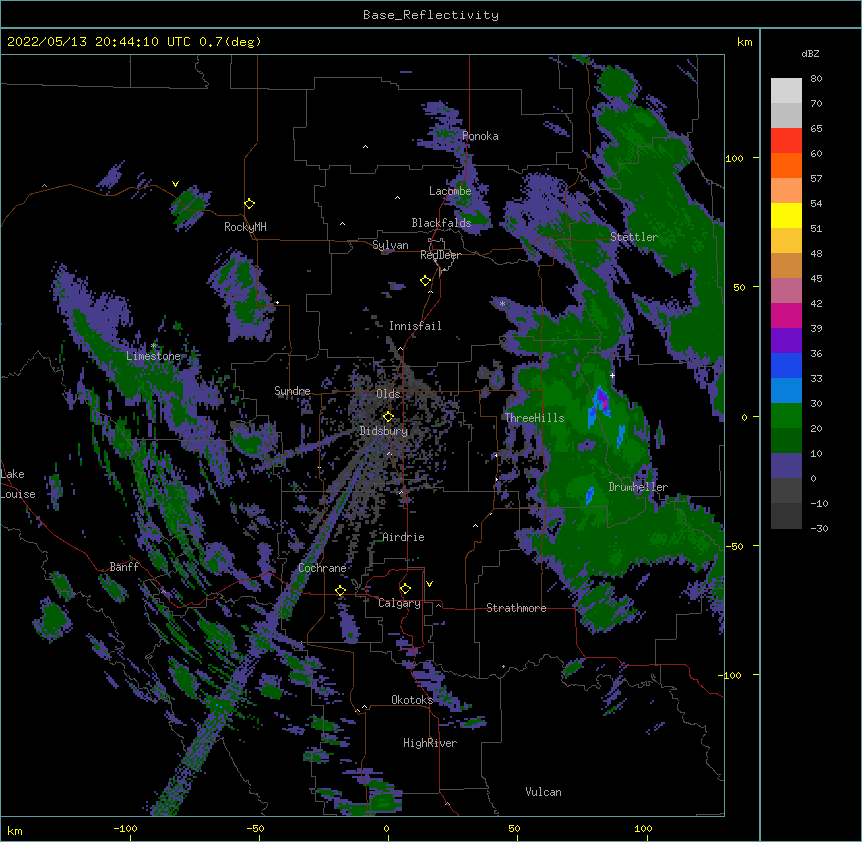This screenshot has height=842, width=862.
Task: Pick the bright green 20-30 dBZ legend swatch
Action: tap(786, 416)
